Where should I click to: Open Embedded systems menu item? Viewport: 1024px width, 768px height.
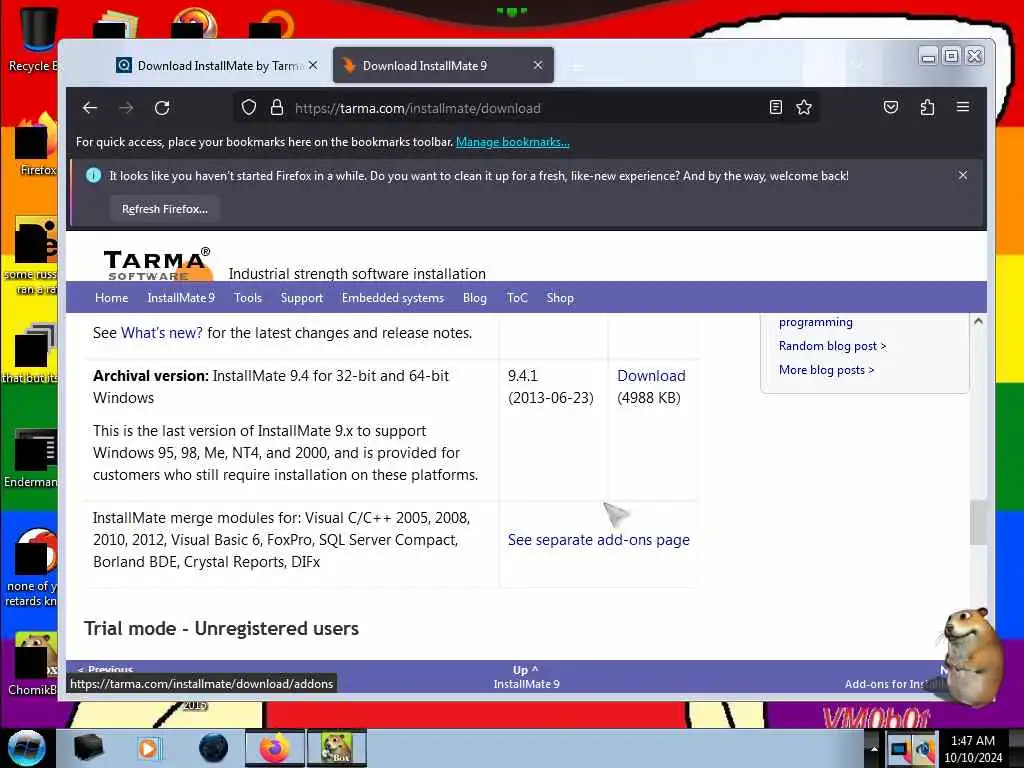tap(392, 298)
